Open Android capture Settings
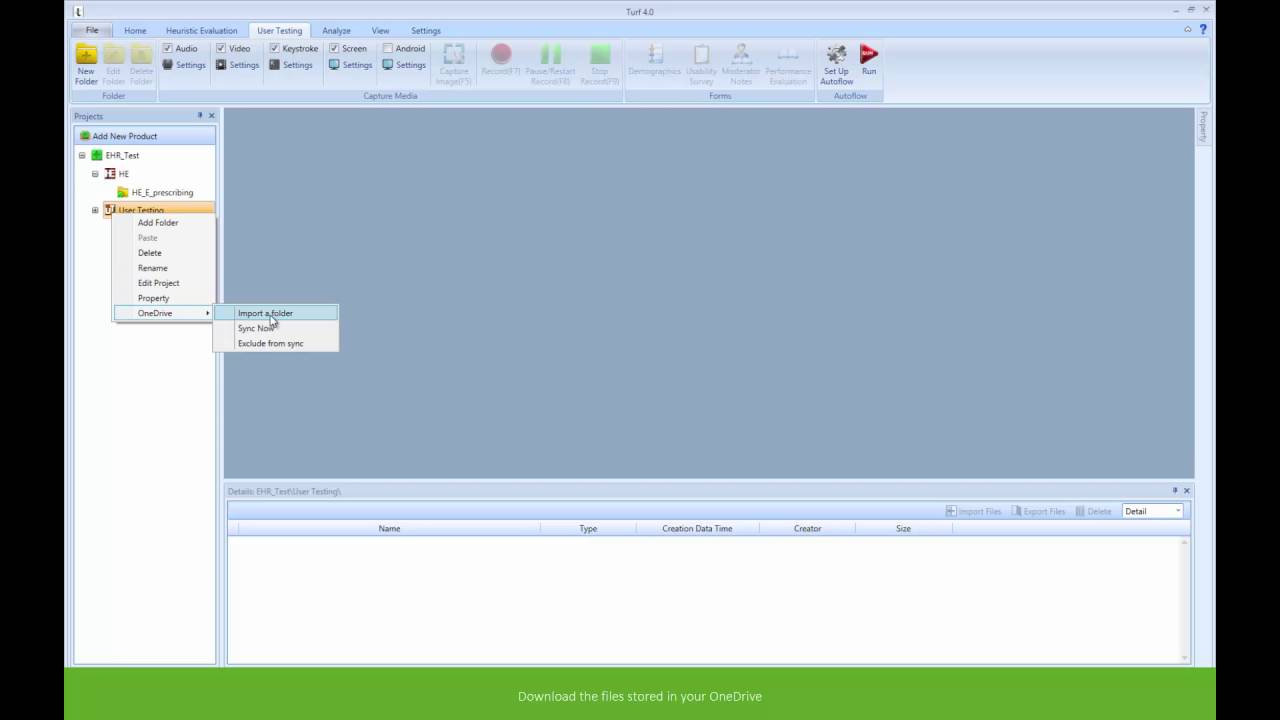1280x720 pixels. pyautogui.click(x=404, y=65)
